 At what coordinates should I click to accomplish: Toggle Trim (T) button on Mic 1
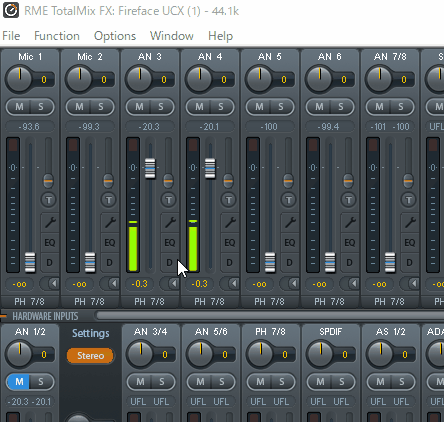tap(49, 200)
